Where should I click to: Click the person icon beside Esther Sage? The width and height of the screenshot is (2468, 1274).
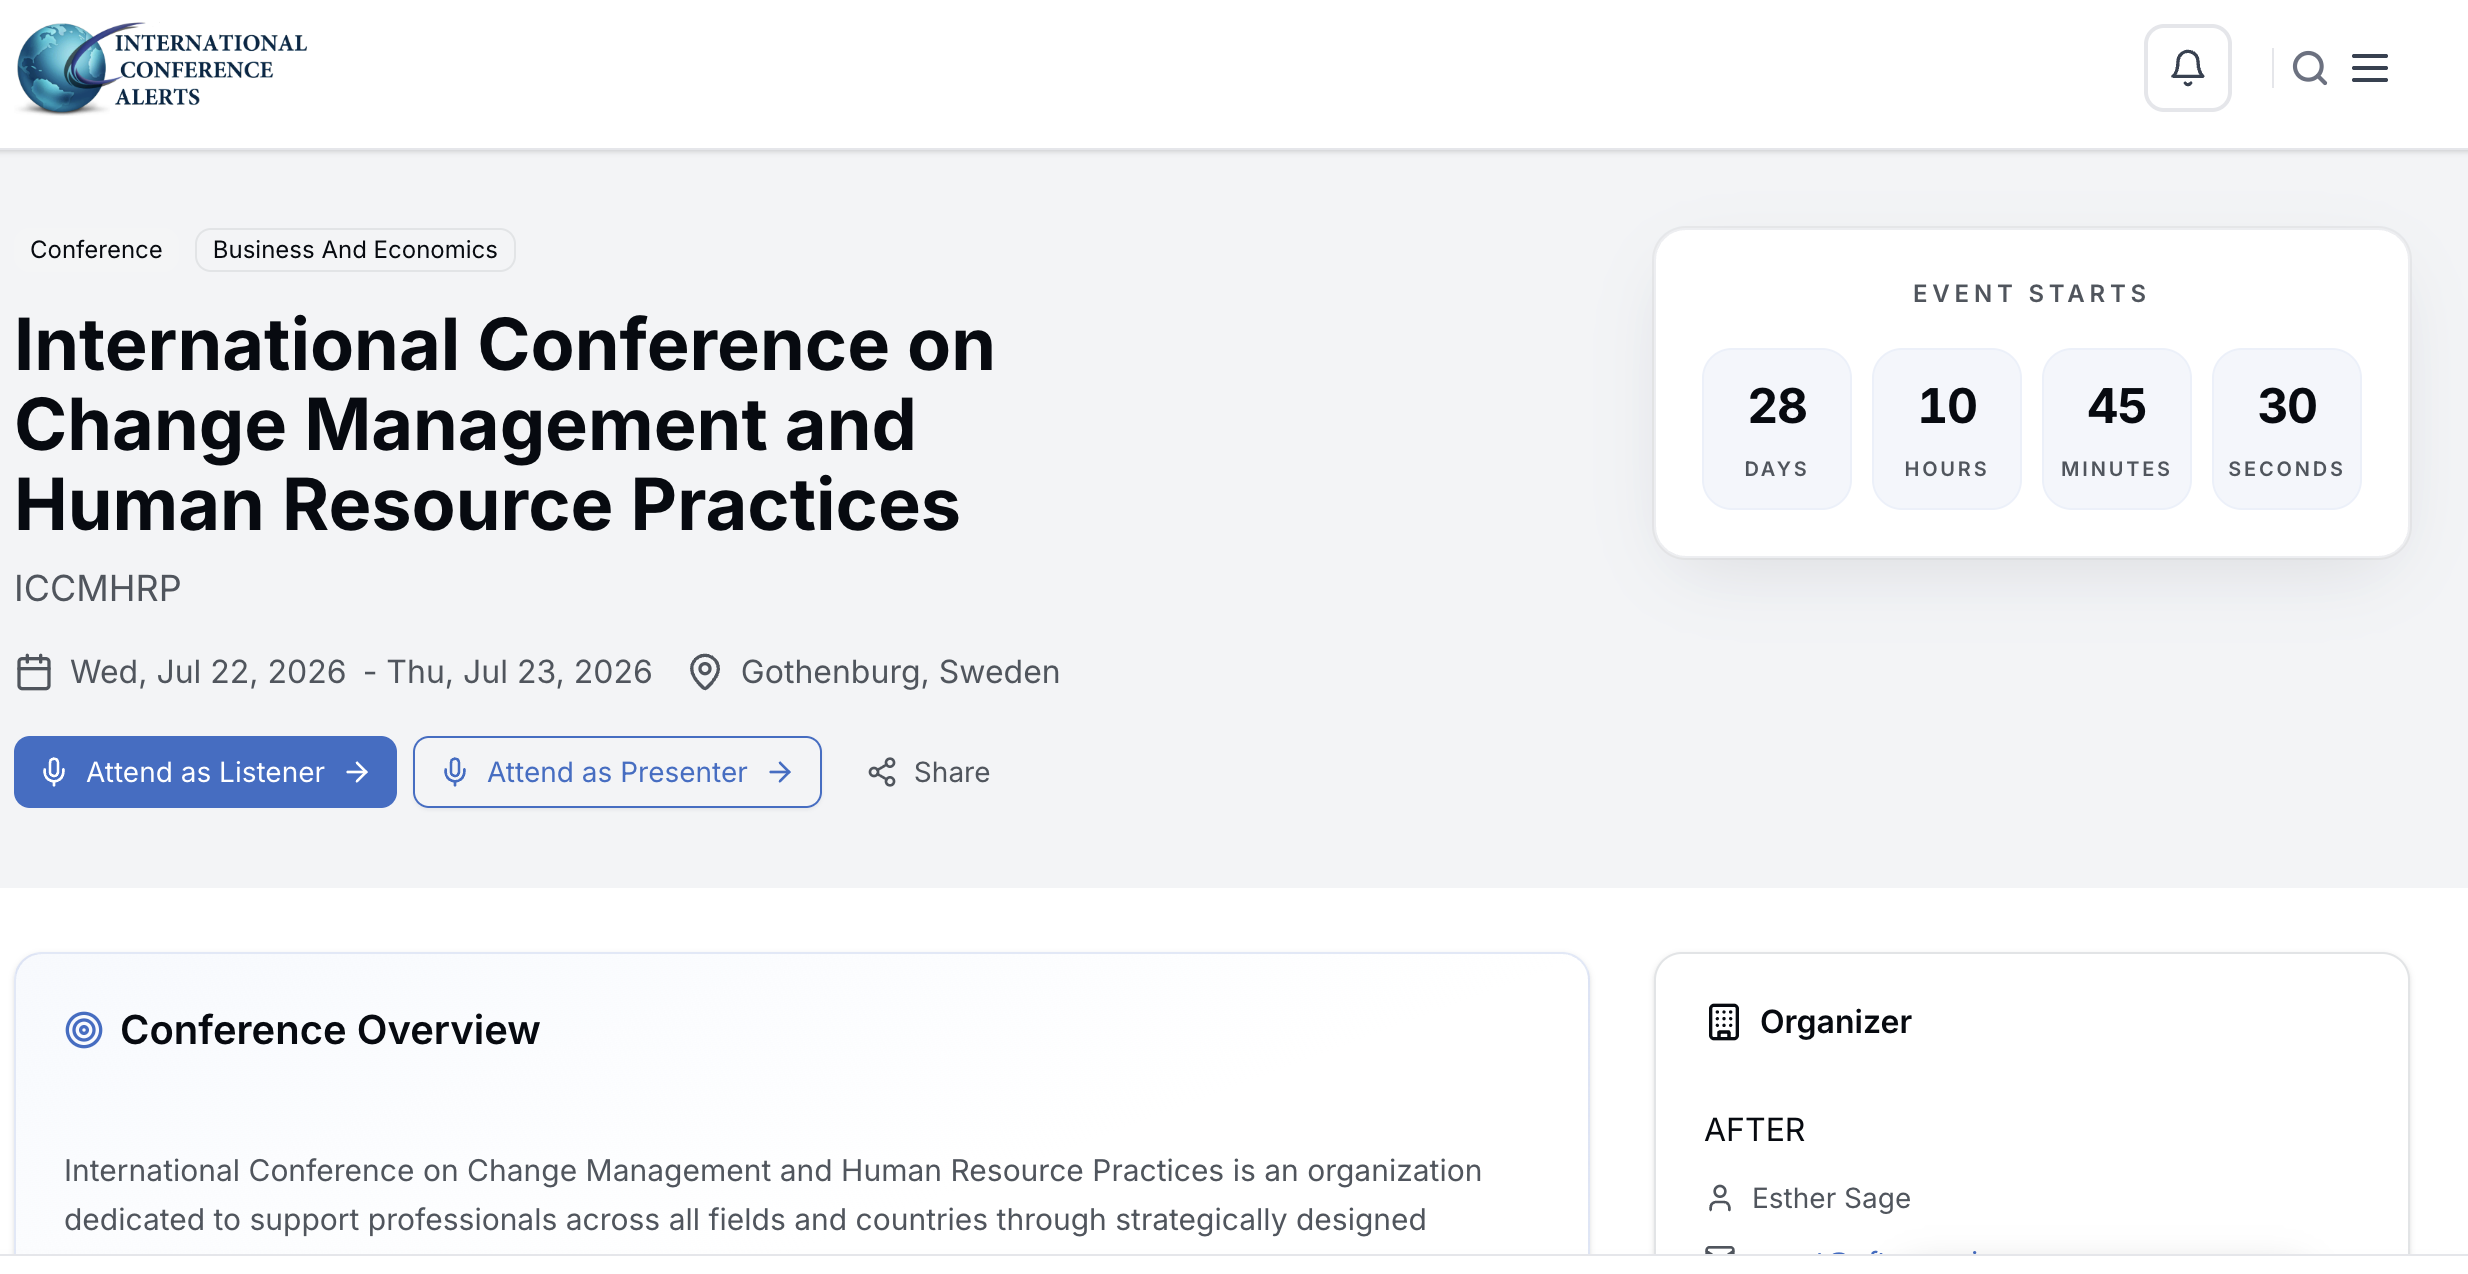[x=1720, y=1198]
